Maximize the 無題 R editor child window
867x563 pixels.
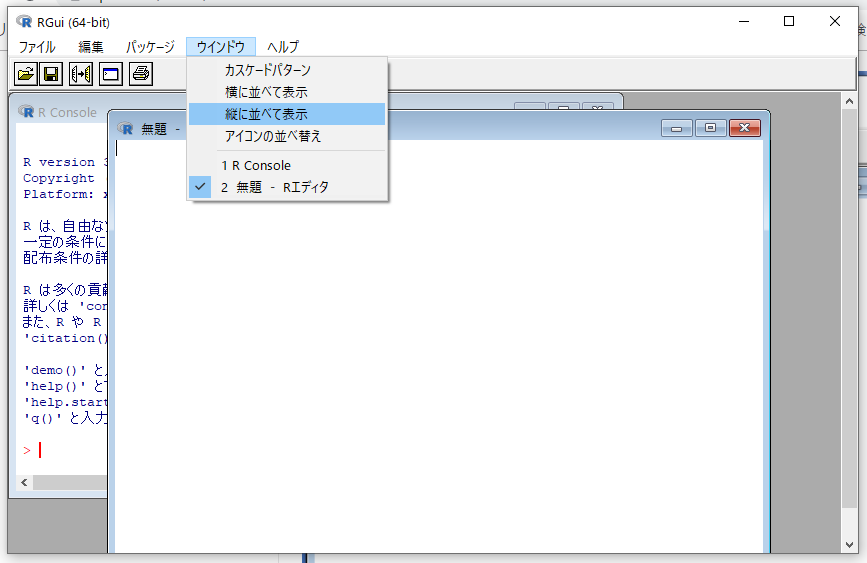pyautogui.click(x=711, y=128)
